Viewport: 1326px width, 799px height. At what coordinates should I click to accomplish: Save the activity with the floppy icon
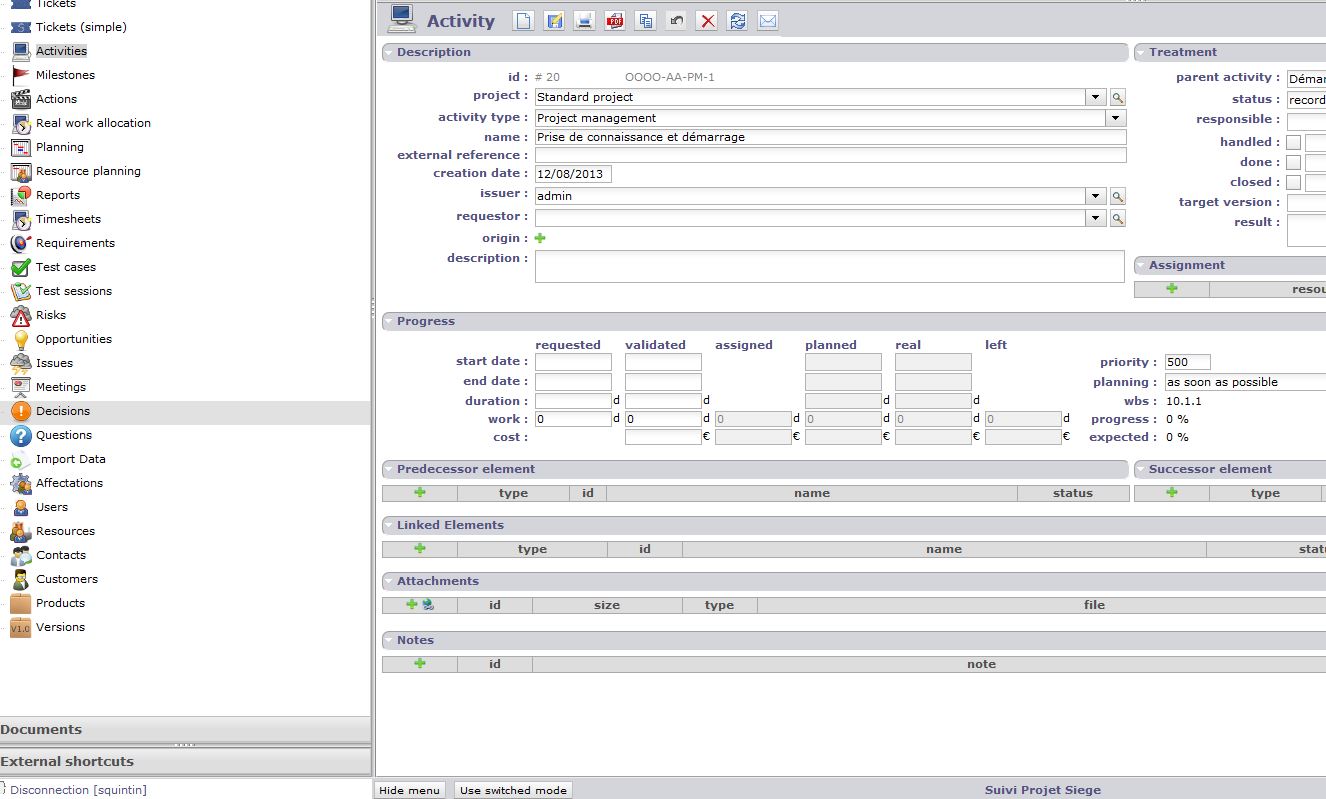554,21
